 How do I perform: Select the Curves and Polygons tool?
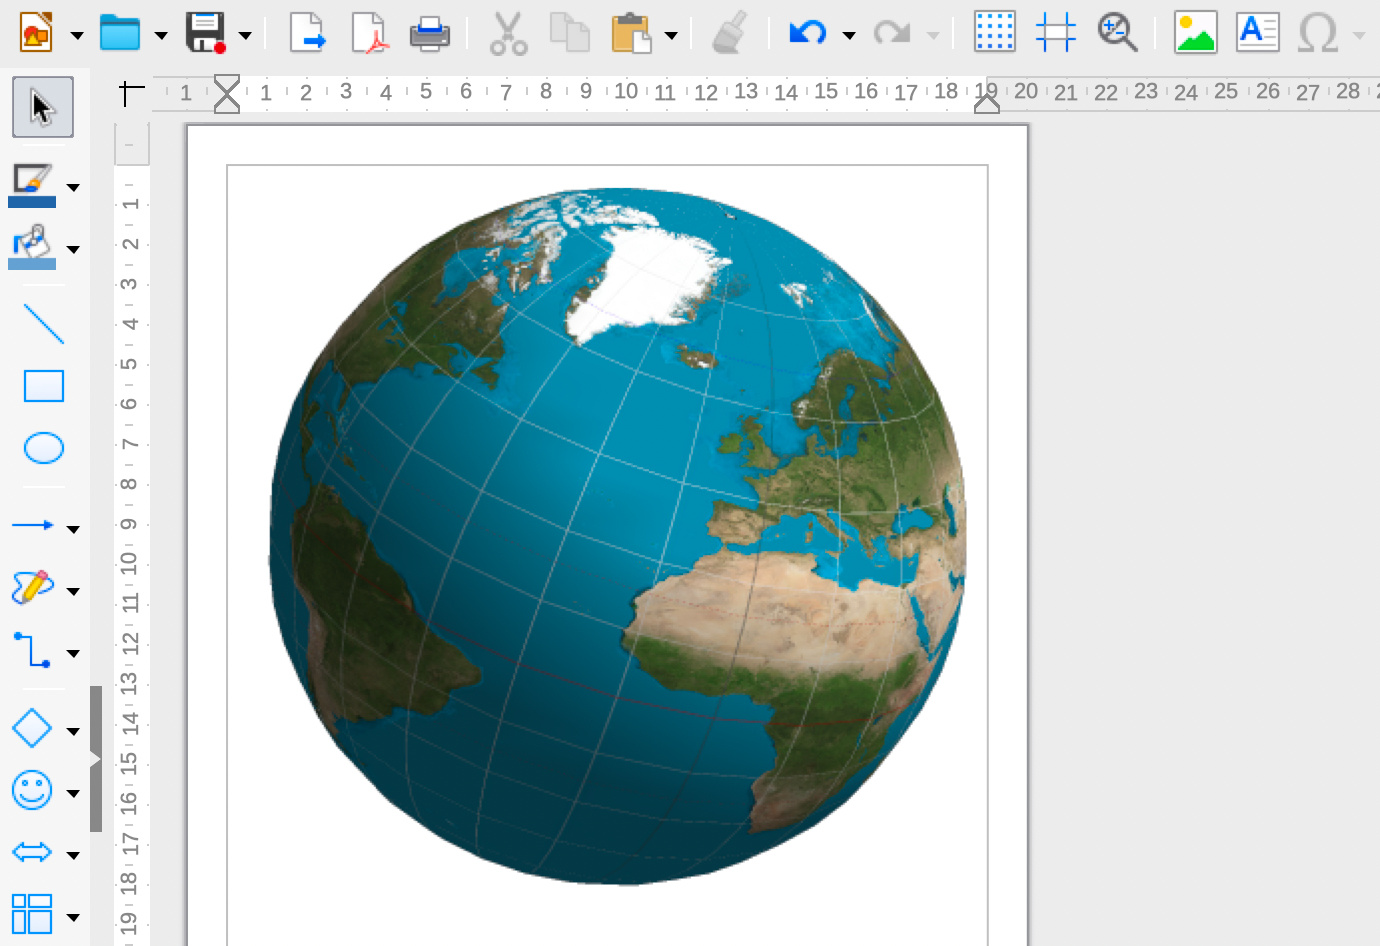32,587
